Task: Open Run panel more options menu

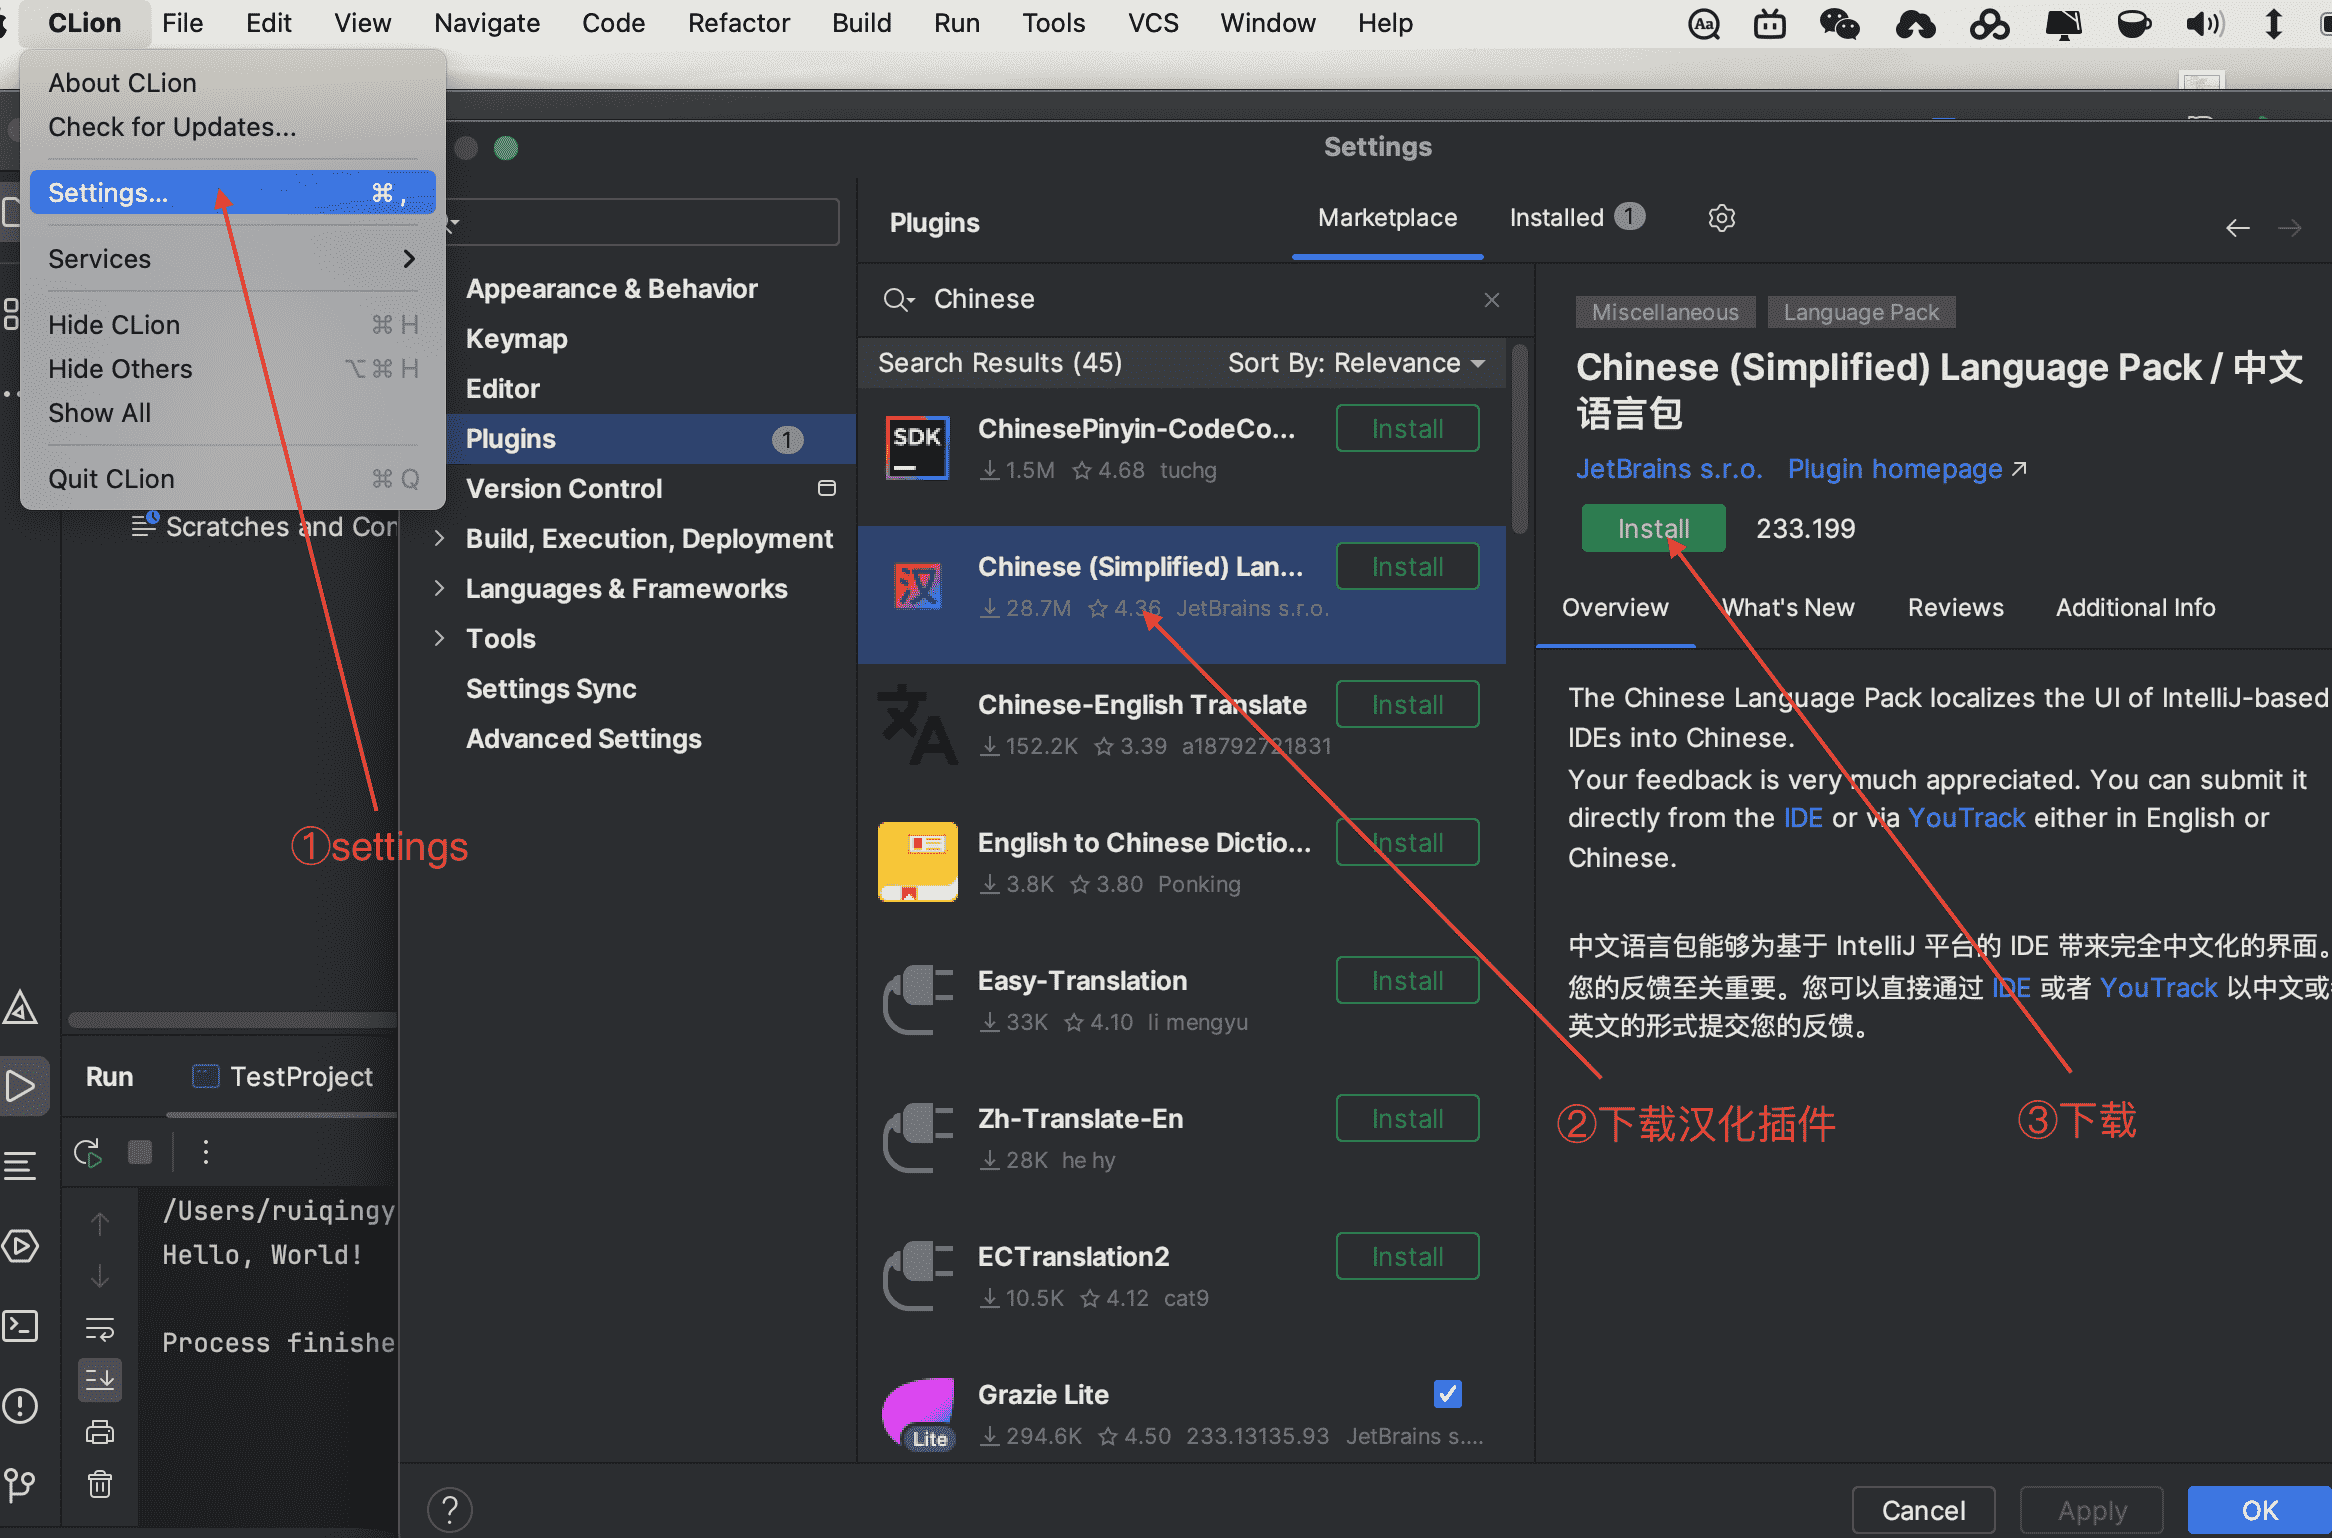Action: pos(205,1152)
